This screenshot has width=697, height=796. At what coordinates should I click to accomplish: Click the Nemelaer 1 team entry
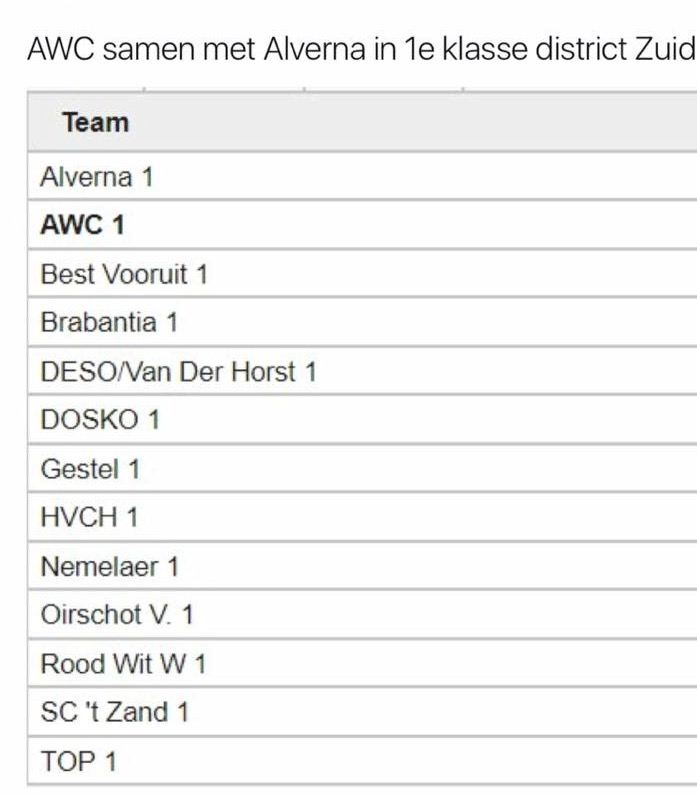[x=109, y=566]
